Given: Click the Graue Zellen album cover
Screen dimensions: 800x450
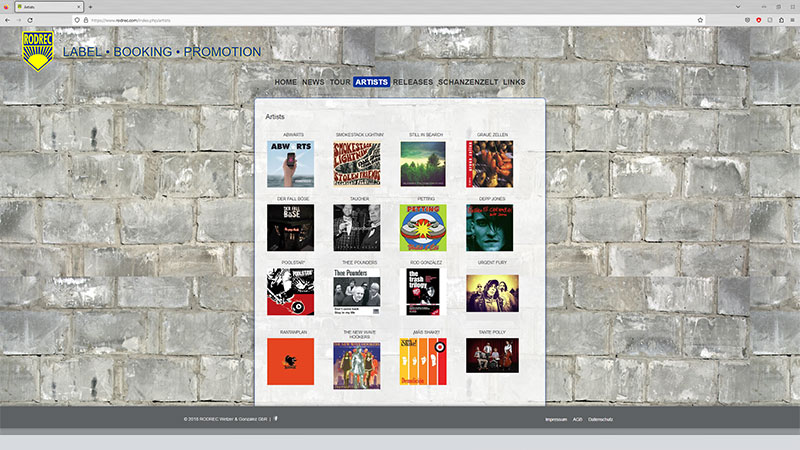Looking at the screenshot, I should click(x=489, y=164).
